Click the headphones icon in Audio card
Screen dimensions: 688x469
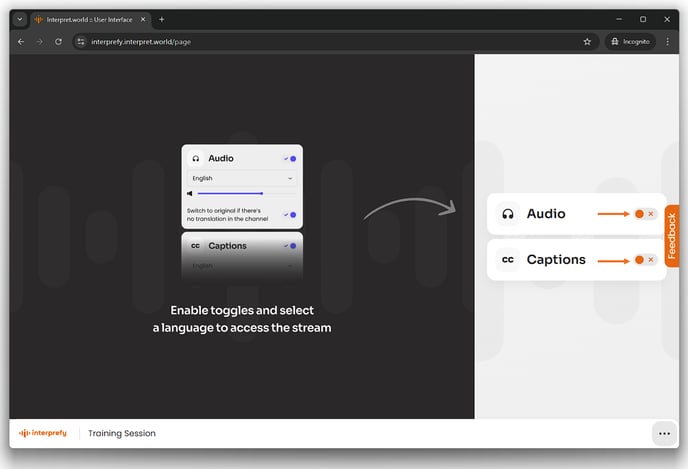pyautogui.click(x=508, y=214)
